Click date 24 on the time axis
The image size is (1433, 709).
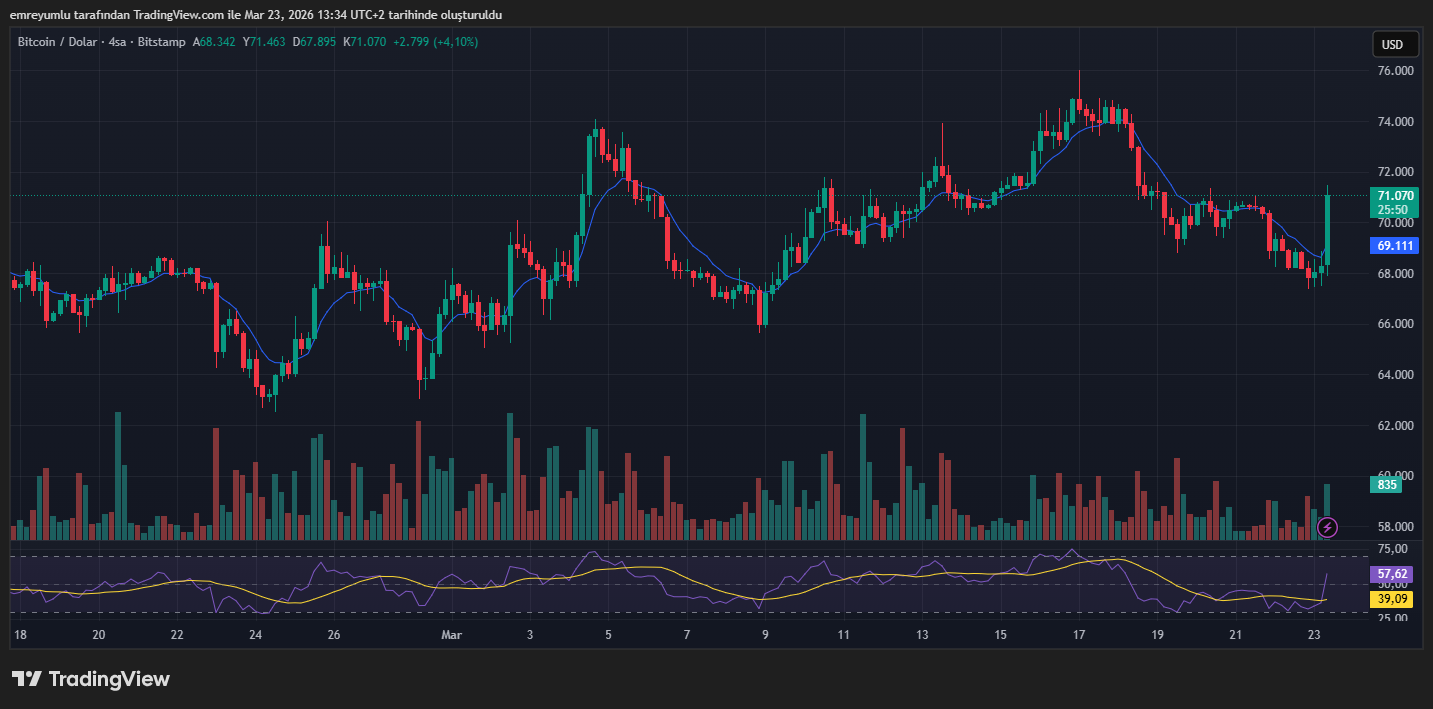coord(255,635)
